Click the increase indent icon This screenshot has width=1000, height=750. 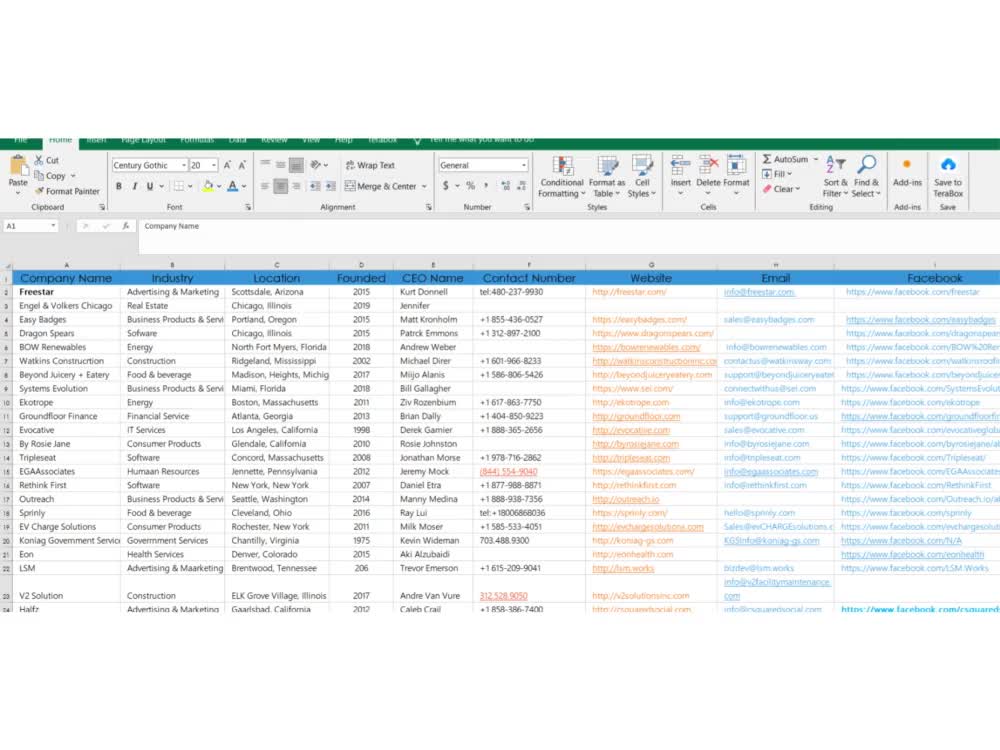pyautogui.click(x=330, y=186)
